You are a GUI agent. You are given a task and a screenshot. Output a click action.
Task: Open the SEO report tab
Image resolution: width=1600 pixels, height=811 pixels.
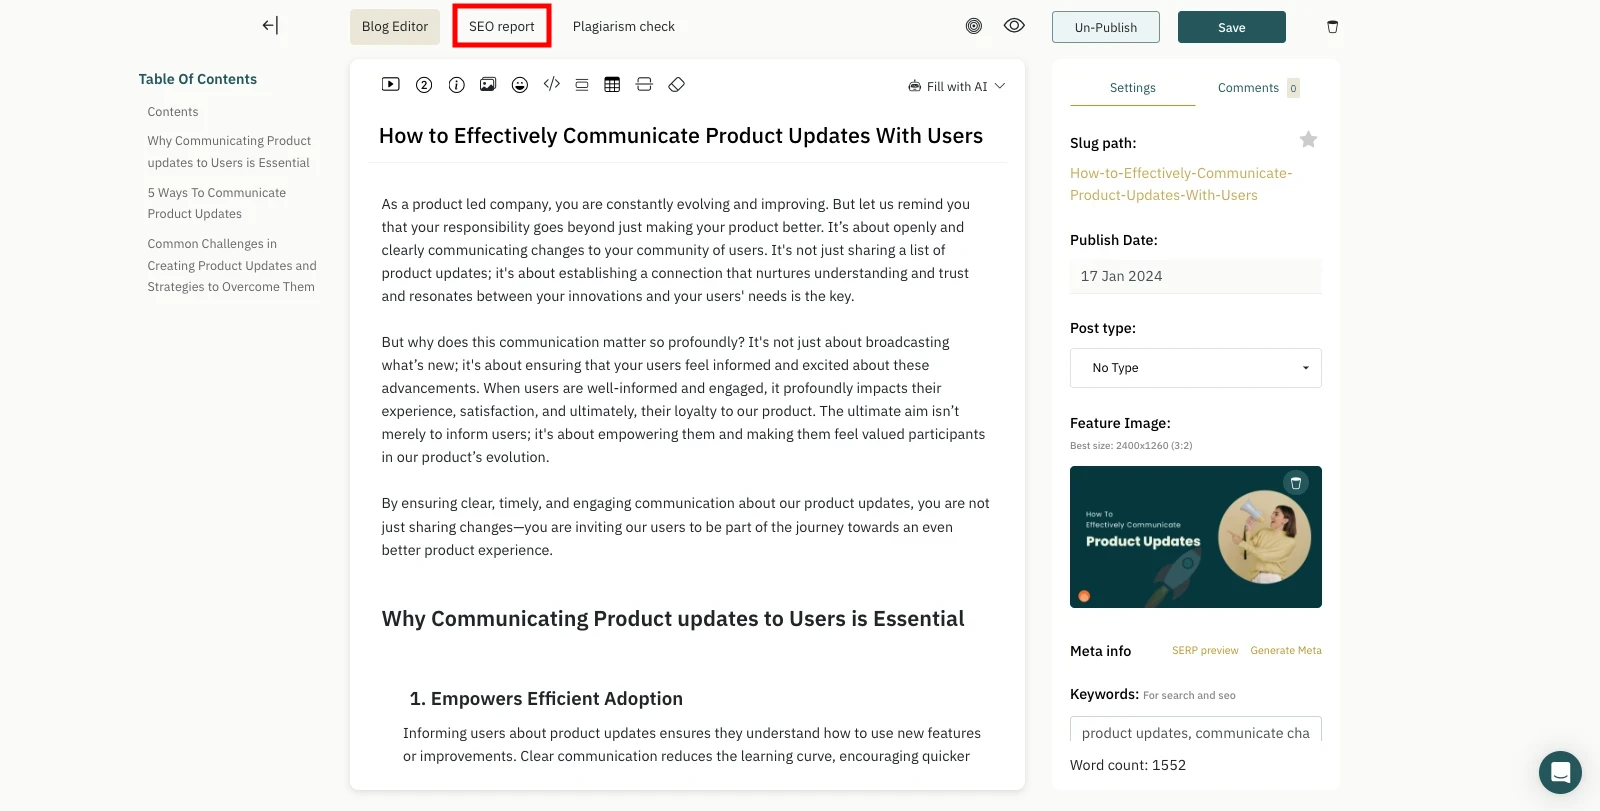point(502,27)
